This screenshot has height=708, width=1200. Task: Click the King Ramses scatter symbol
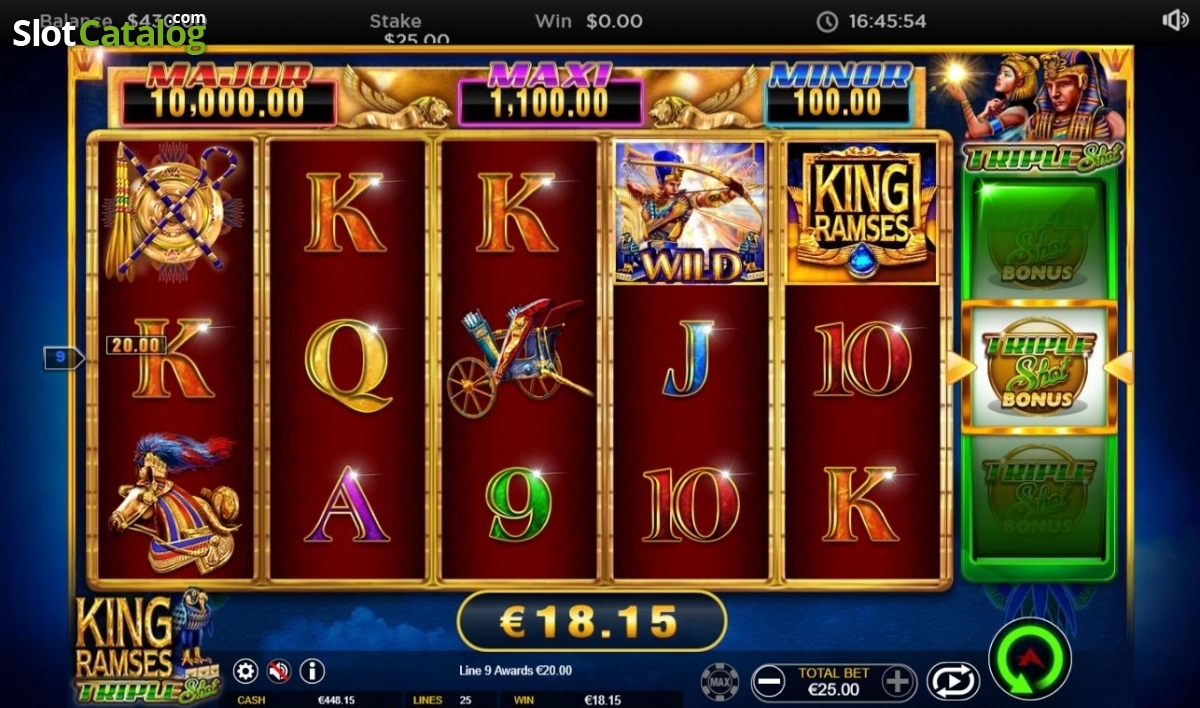pyautogui.click(x=862, y=212)
